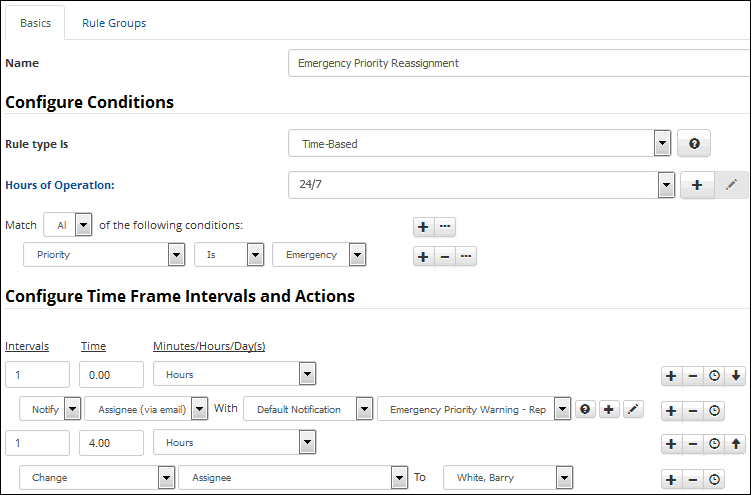Open the White, Barry assignee dropdown
The image size is (751, 495).
(x=508, y=477)
